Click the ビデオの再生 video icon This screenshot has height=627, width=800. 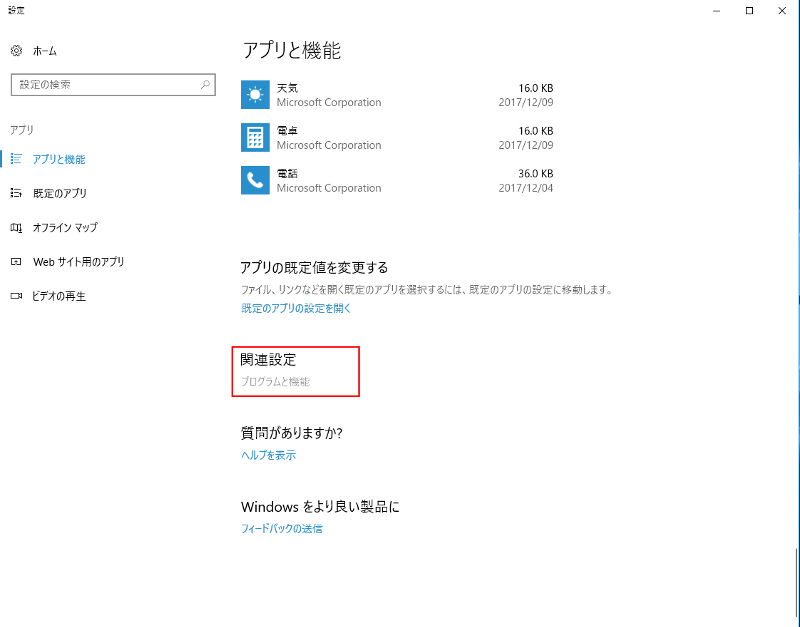pyautogui.click(x=16, y=296)
